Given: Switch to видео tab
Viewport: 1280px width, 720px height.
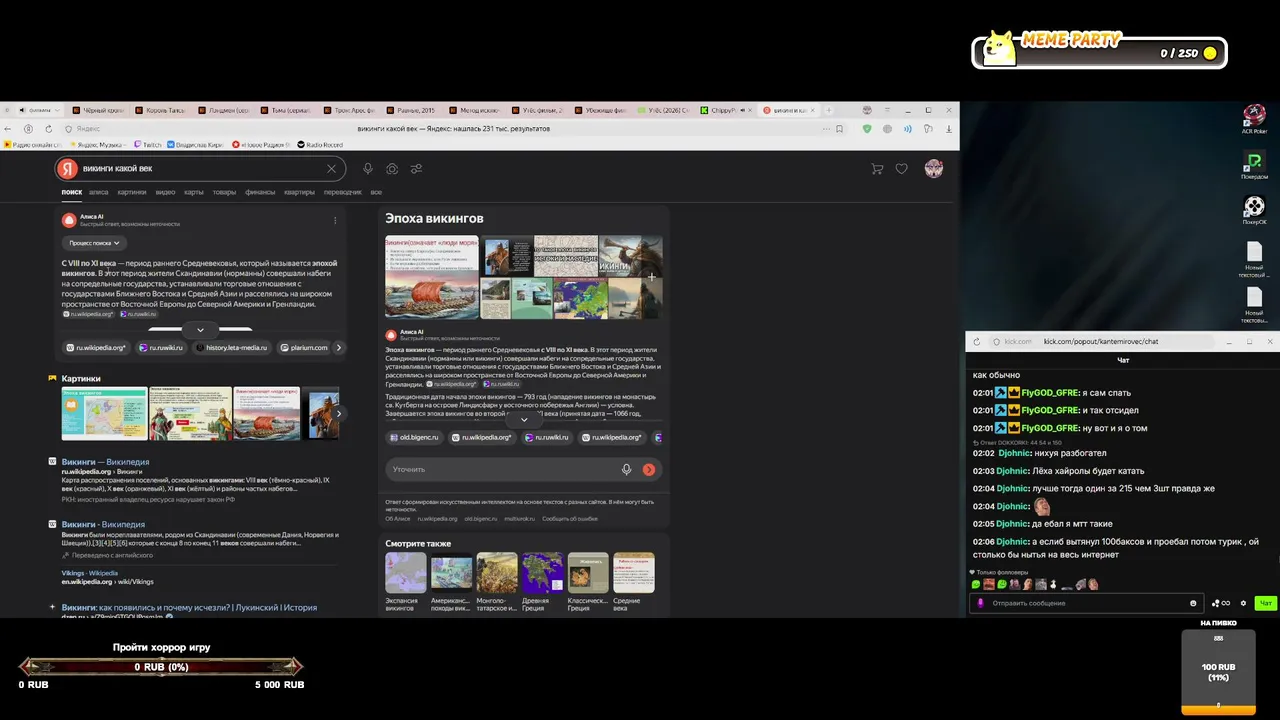Looking at the screenshot, I should tap(165, 192).
